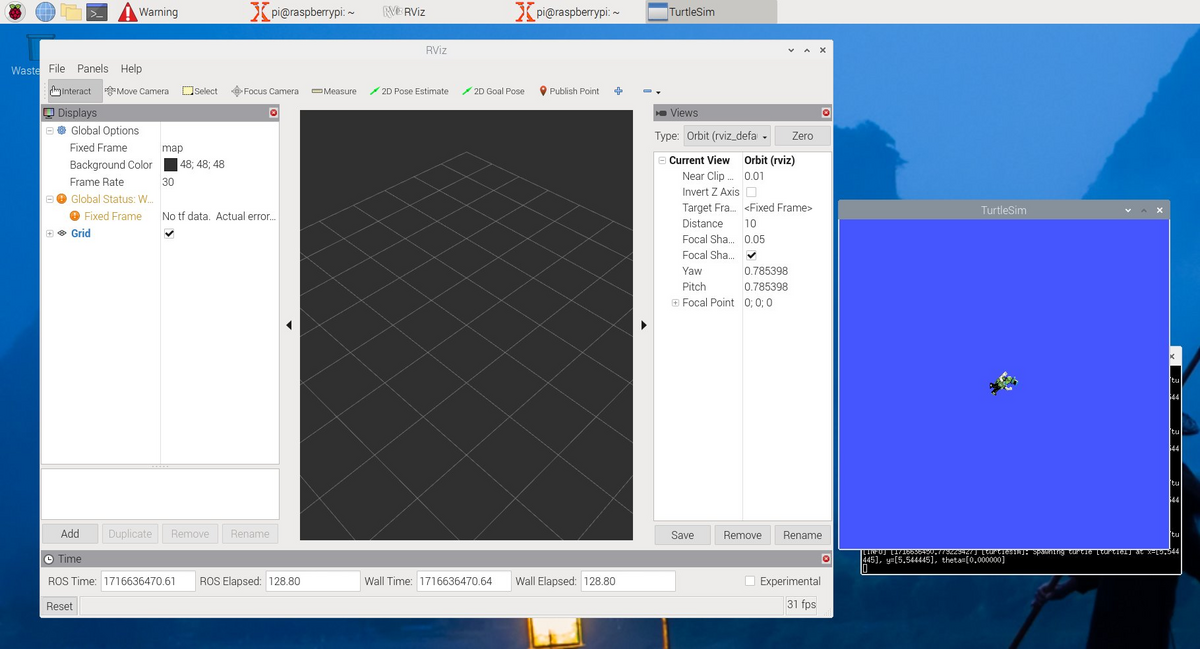Image resolution: width=1200 pixels, height=649 pixels.
Task: Select the 2D Pose Estimate tool
Action: (409, 91)
